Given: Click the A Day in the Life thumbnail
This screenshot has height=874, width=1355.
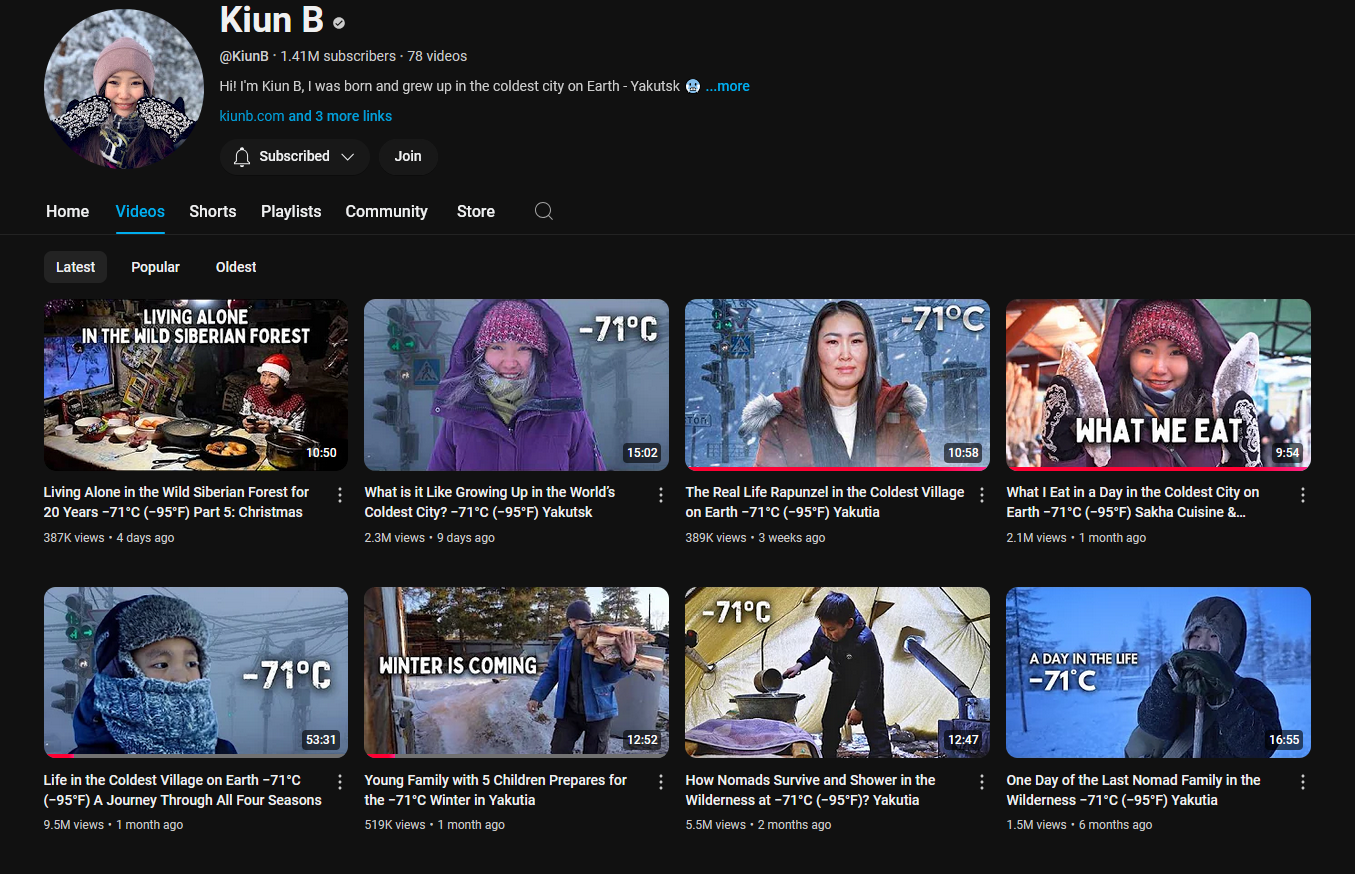Looking at the screenshot, I should click(1159, 672).
